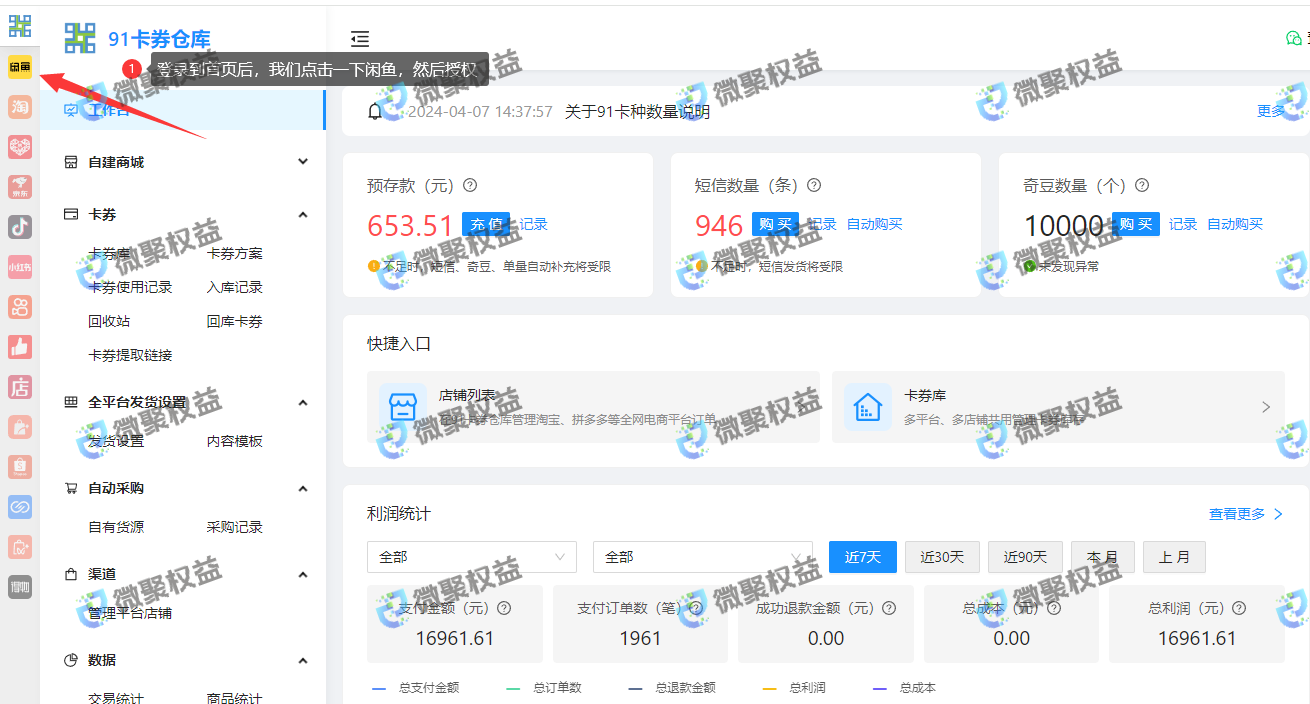This screenshot has height=704, width=1310.
Task: Click the 购买 button for 奇豆数量
Action: (1136, 224)
